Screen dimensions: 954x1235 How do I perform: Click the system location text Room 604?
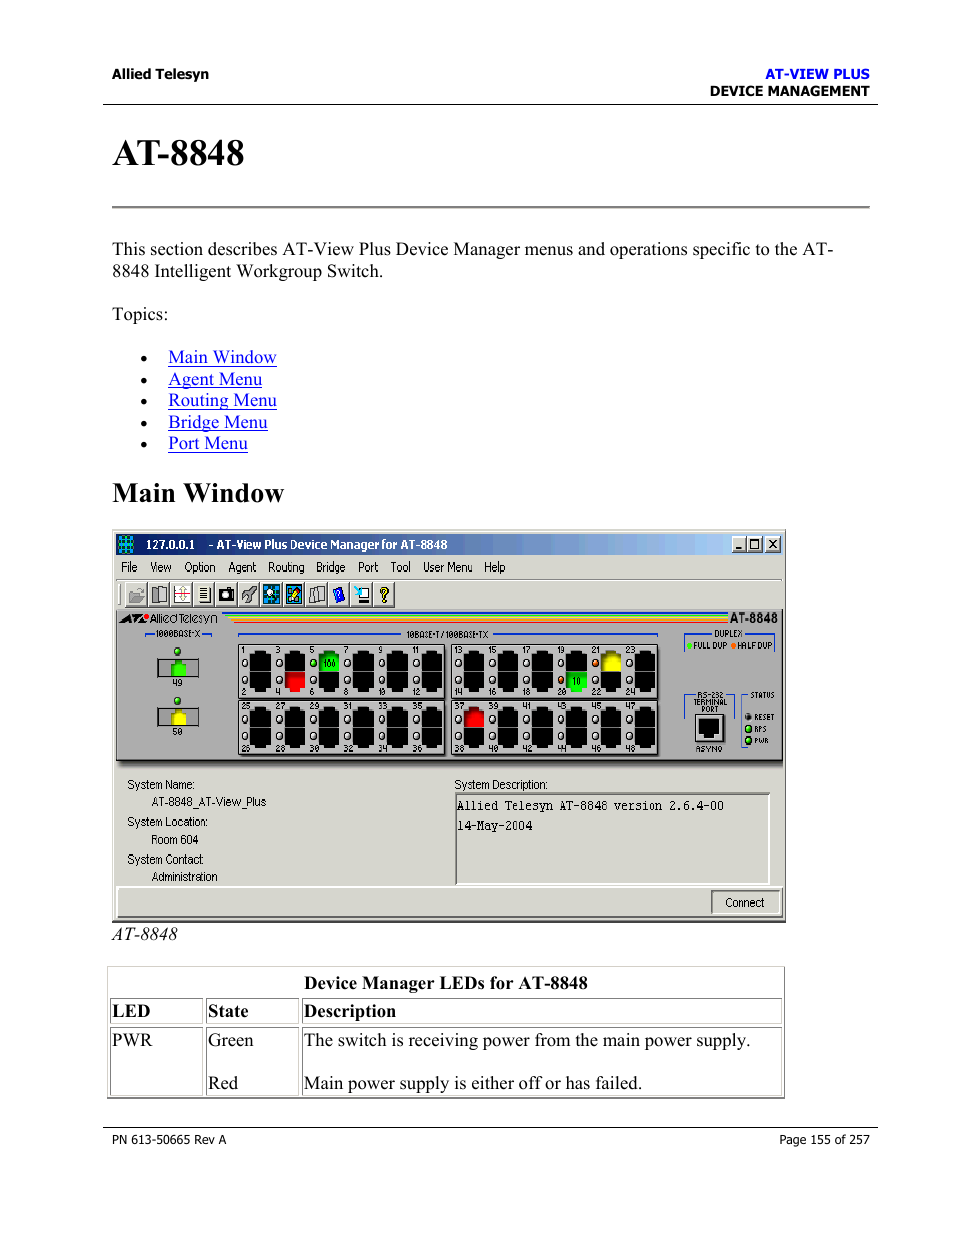pos(175,840)
